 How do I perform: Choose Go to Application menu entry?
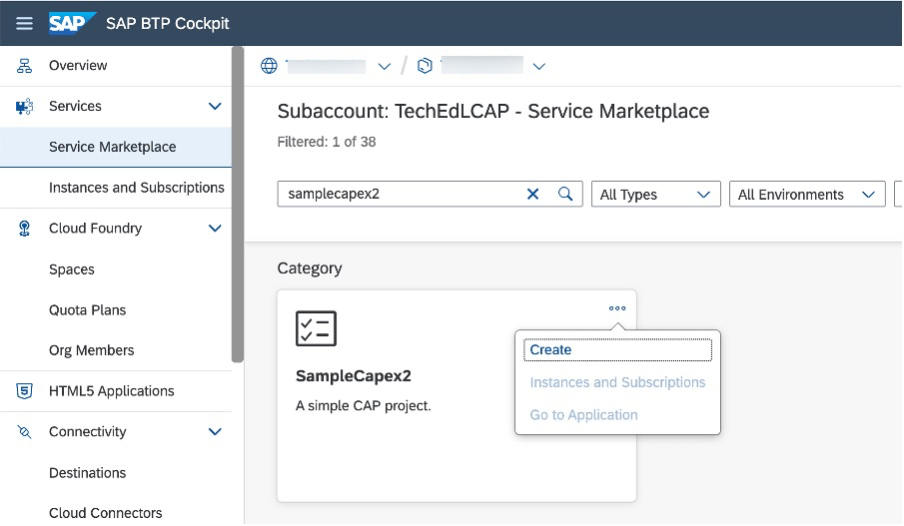click(583, 415)
